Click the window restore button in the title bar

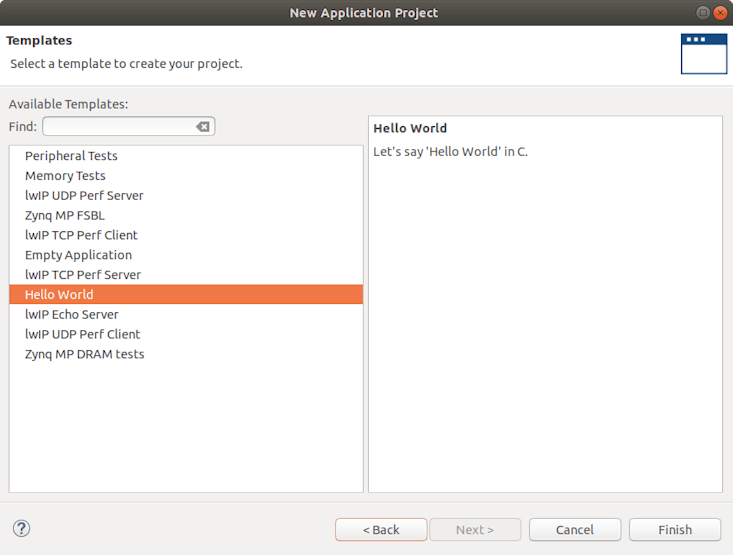[x=703, y=13]
